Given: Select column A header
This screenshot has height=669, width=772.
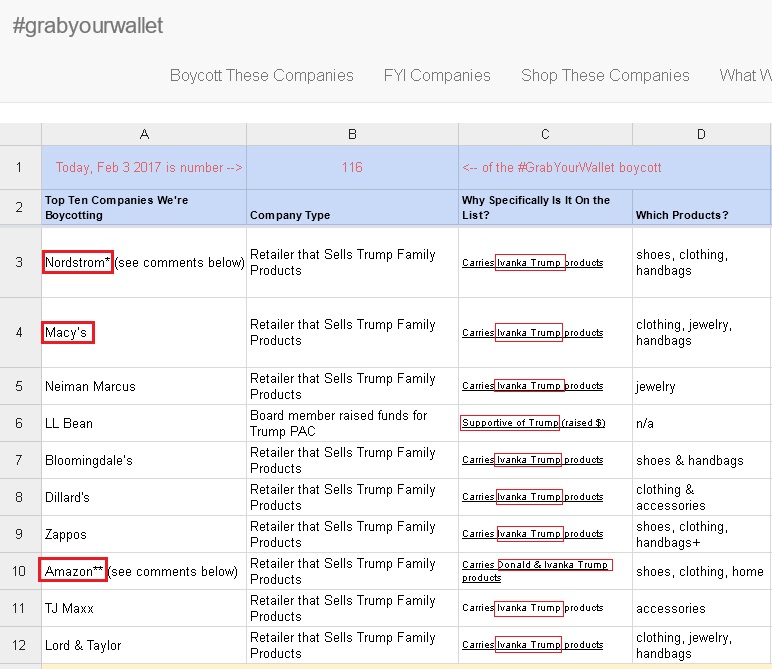Looking at the screenshot, I should (x=144, y=134).
